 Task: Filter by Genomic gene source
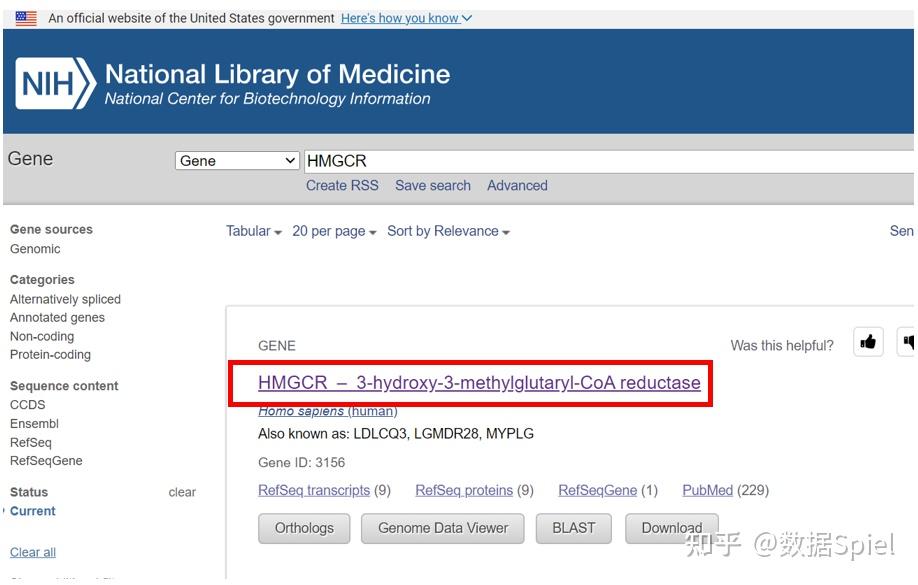[35, 249]
